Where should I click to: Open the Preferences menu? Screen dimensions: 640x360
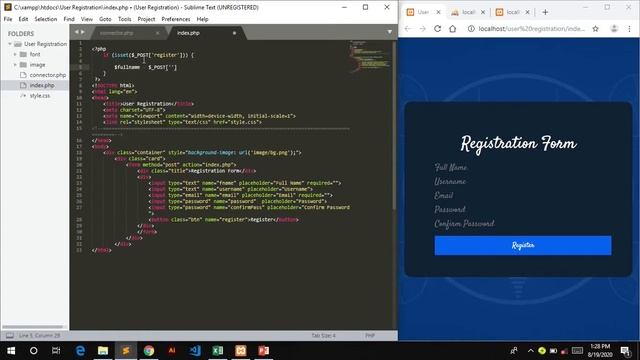[x=176, y=19]
